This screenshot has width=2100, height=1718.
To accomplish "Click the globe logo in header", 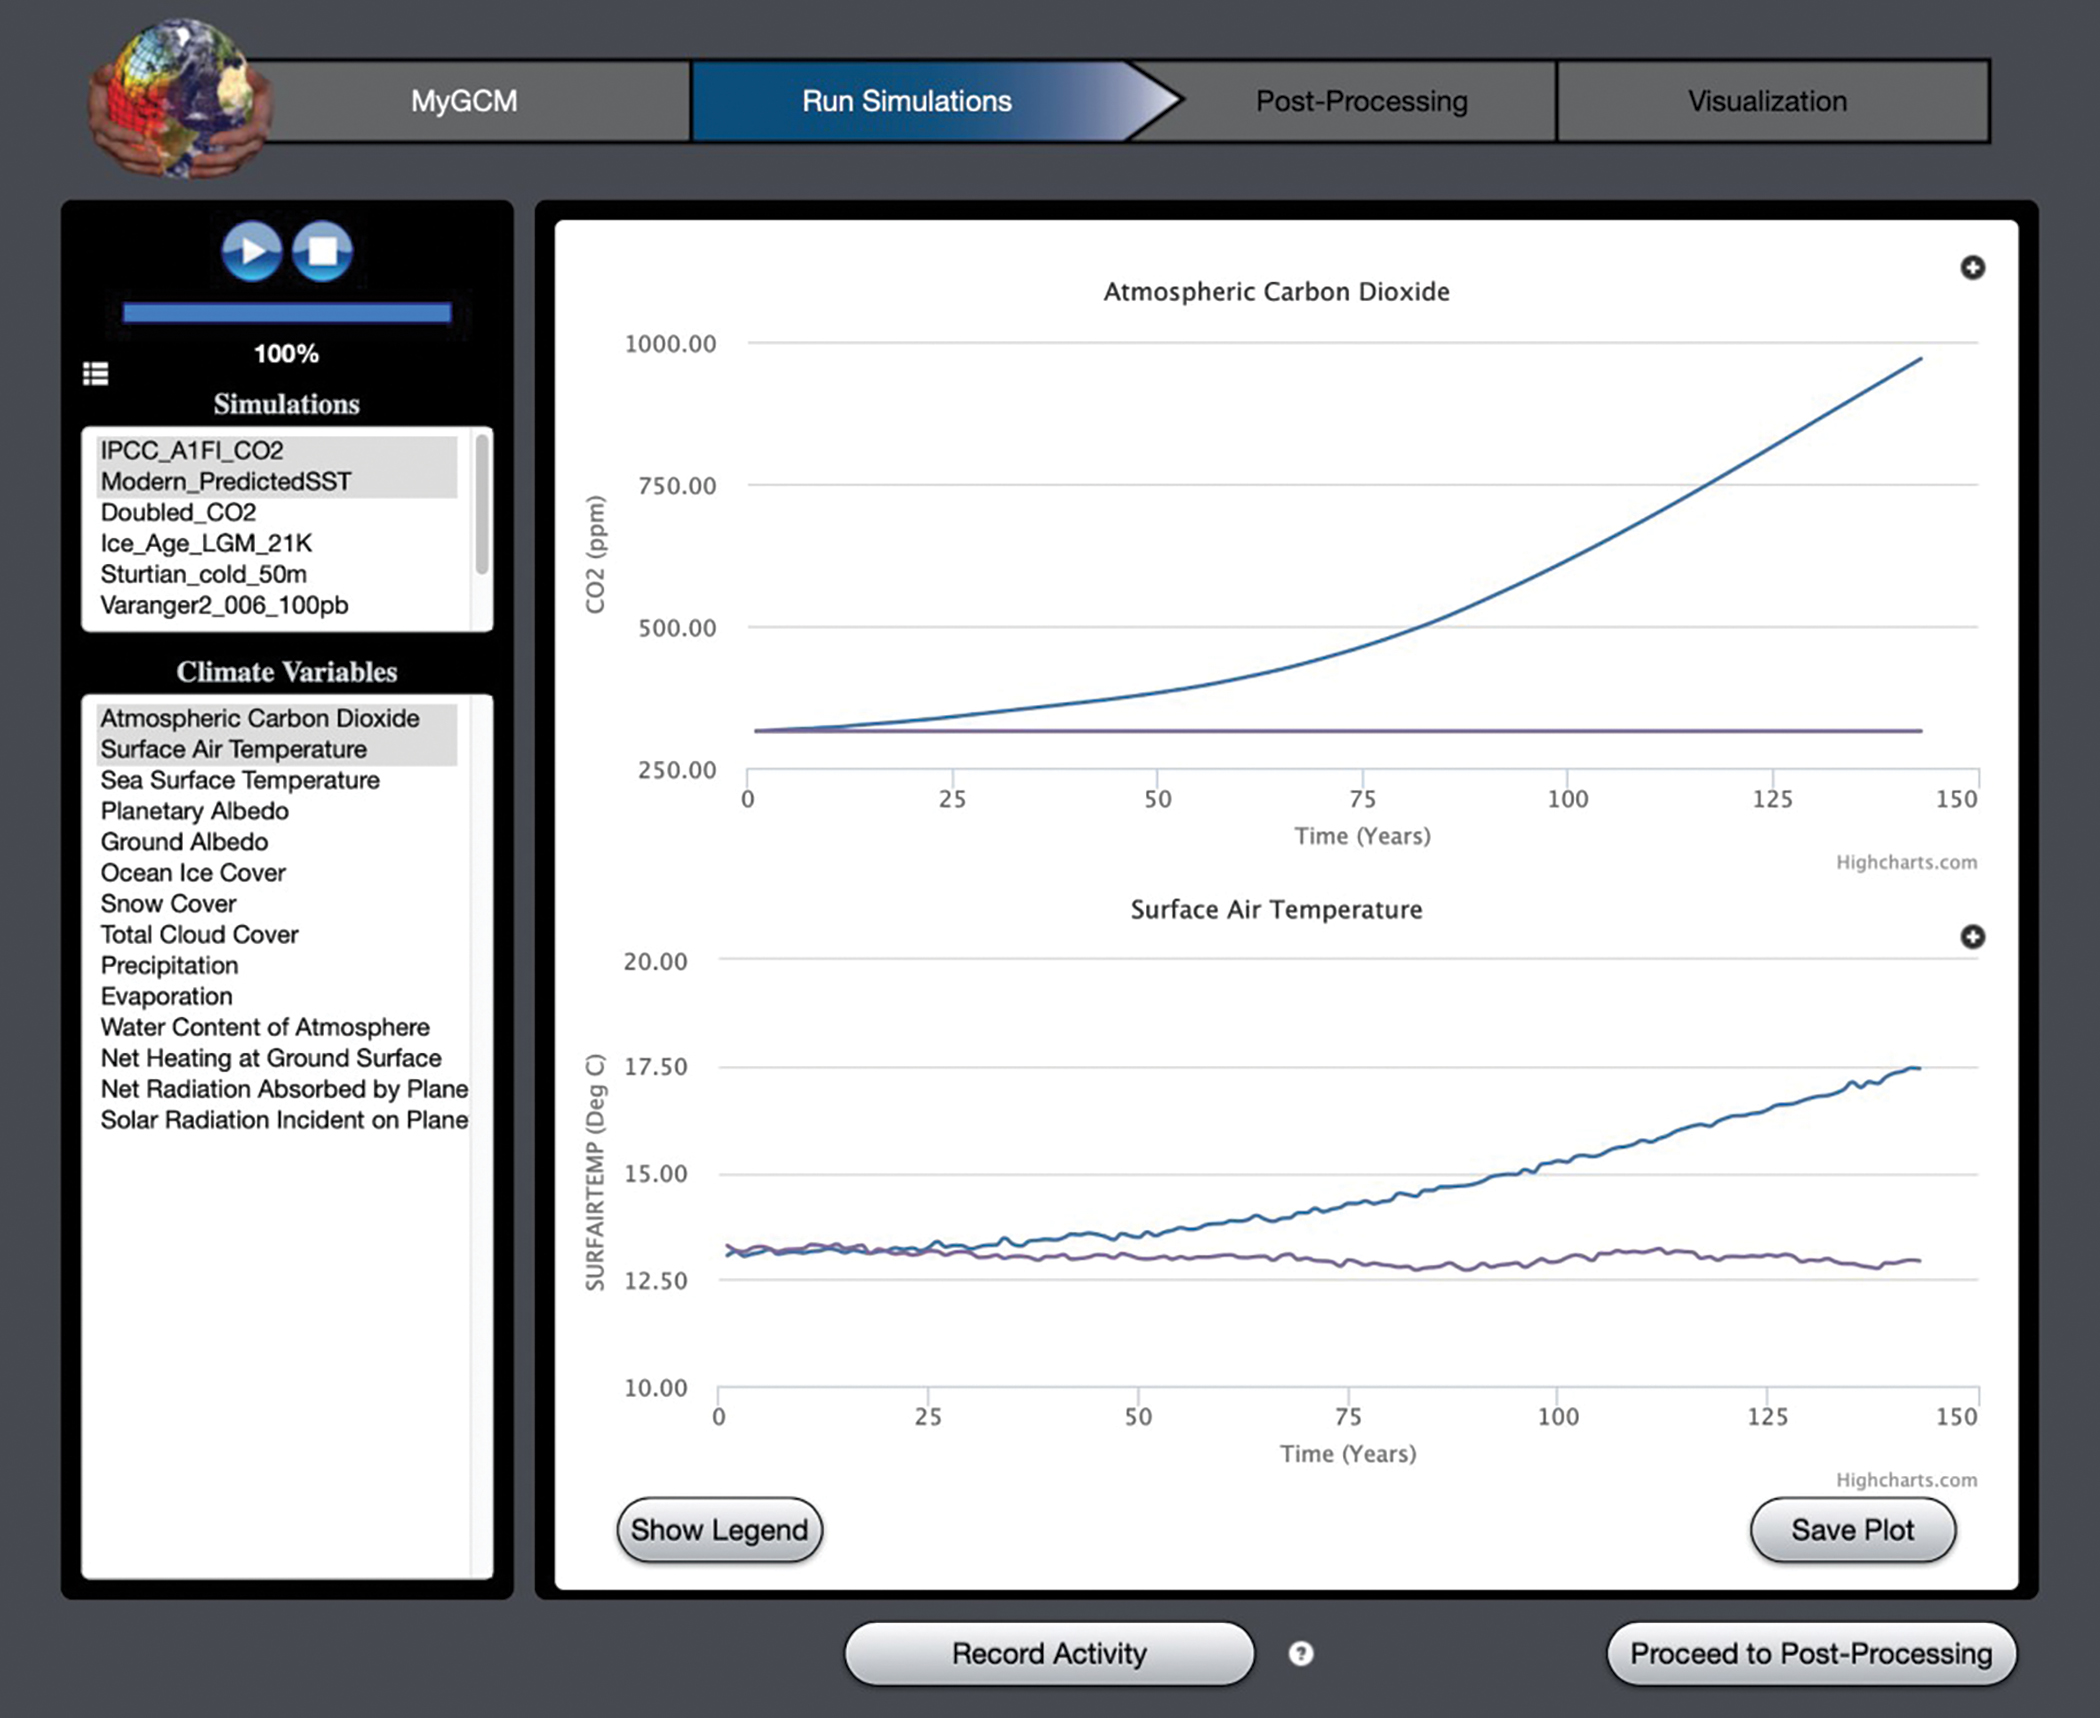I will (x=180, y=98).
